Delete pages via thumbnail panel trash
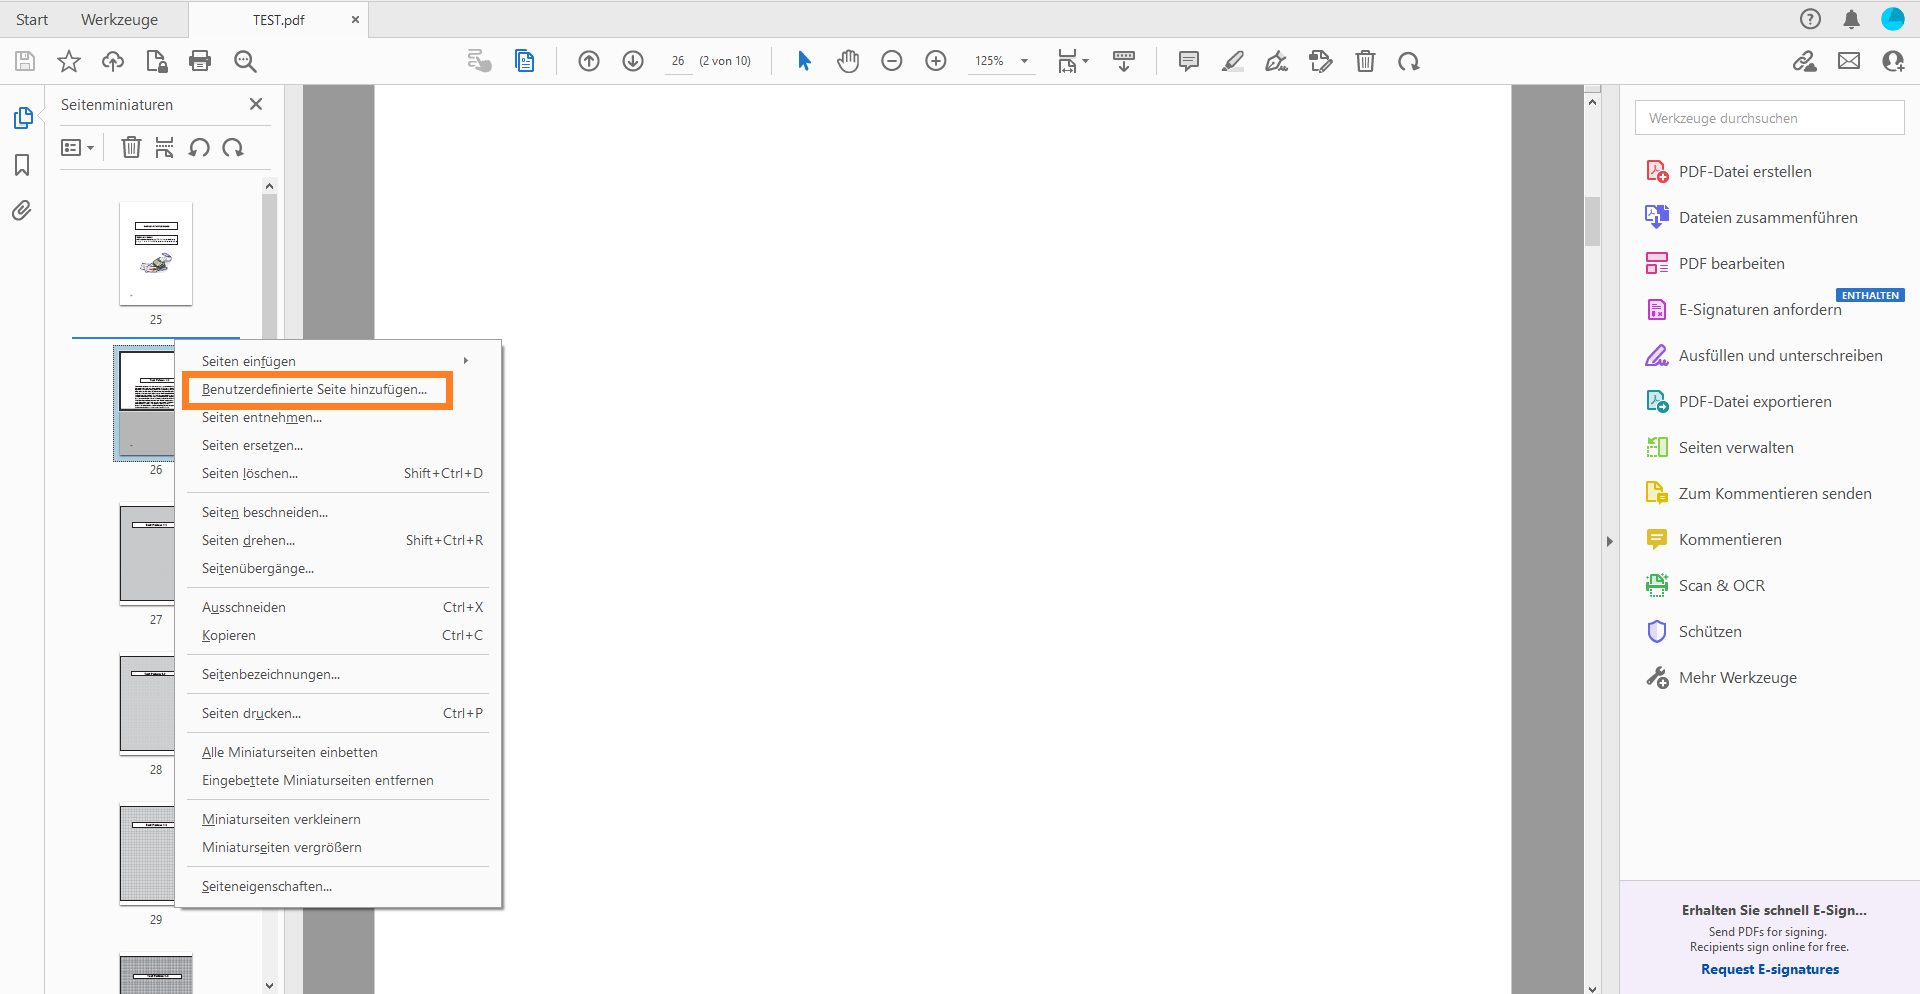The width and height of the screenshot is (1920, 994). click(x=131, y=148)
